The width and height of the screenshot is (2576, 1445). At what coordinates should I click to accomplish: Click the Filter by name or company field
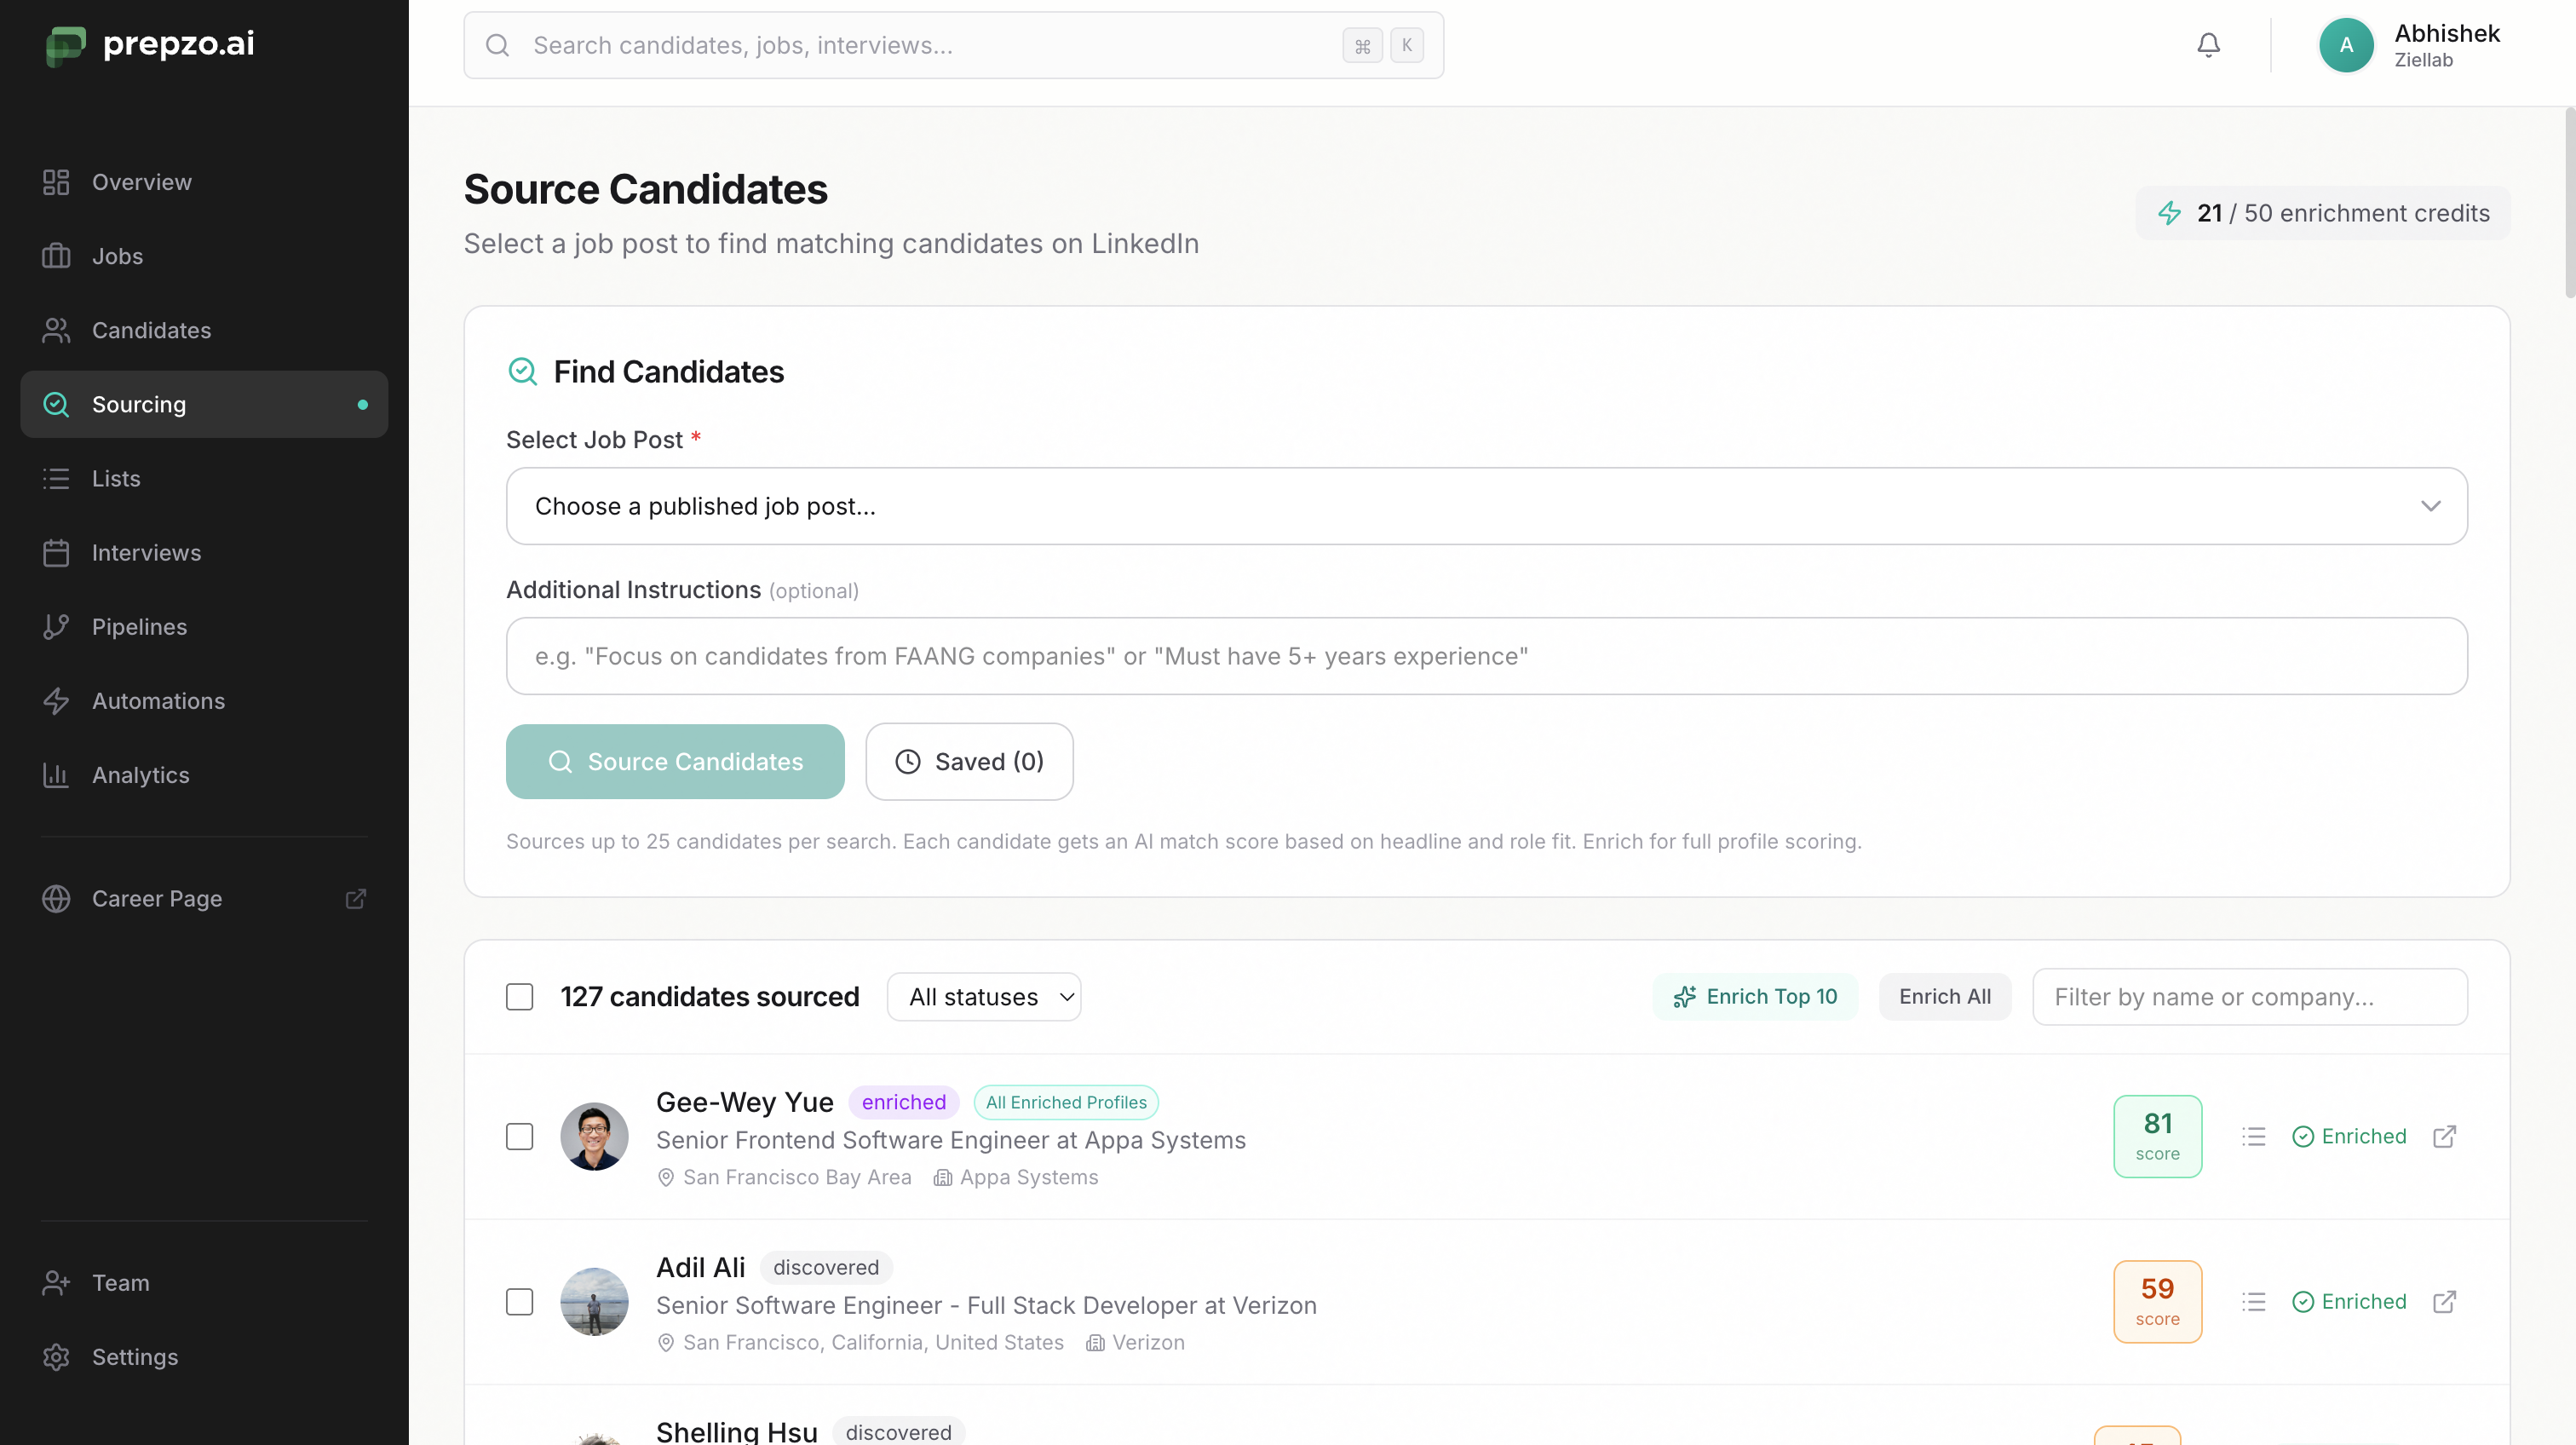click(2249, 996)
